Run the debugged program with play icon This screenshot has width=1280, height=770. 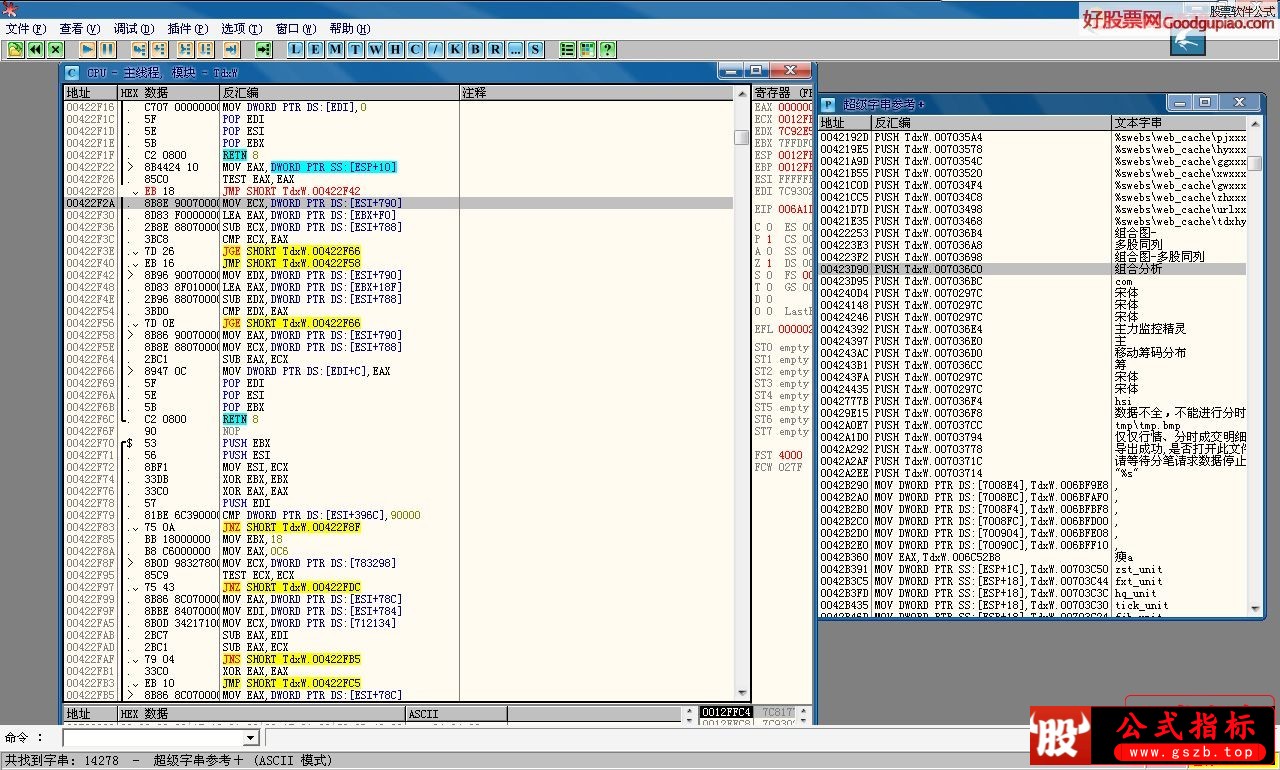pos(88,49)
